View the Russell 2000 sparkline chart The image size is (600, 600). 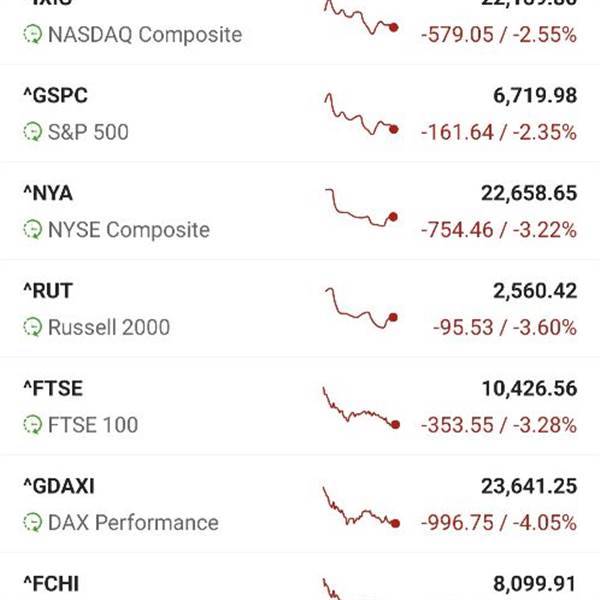(361, 306)
